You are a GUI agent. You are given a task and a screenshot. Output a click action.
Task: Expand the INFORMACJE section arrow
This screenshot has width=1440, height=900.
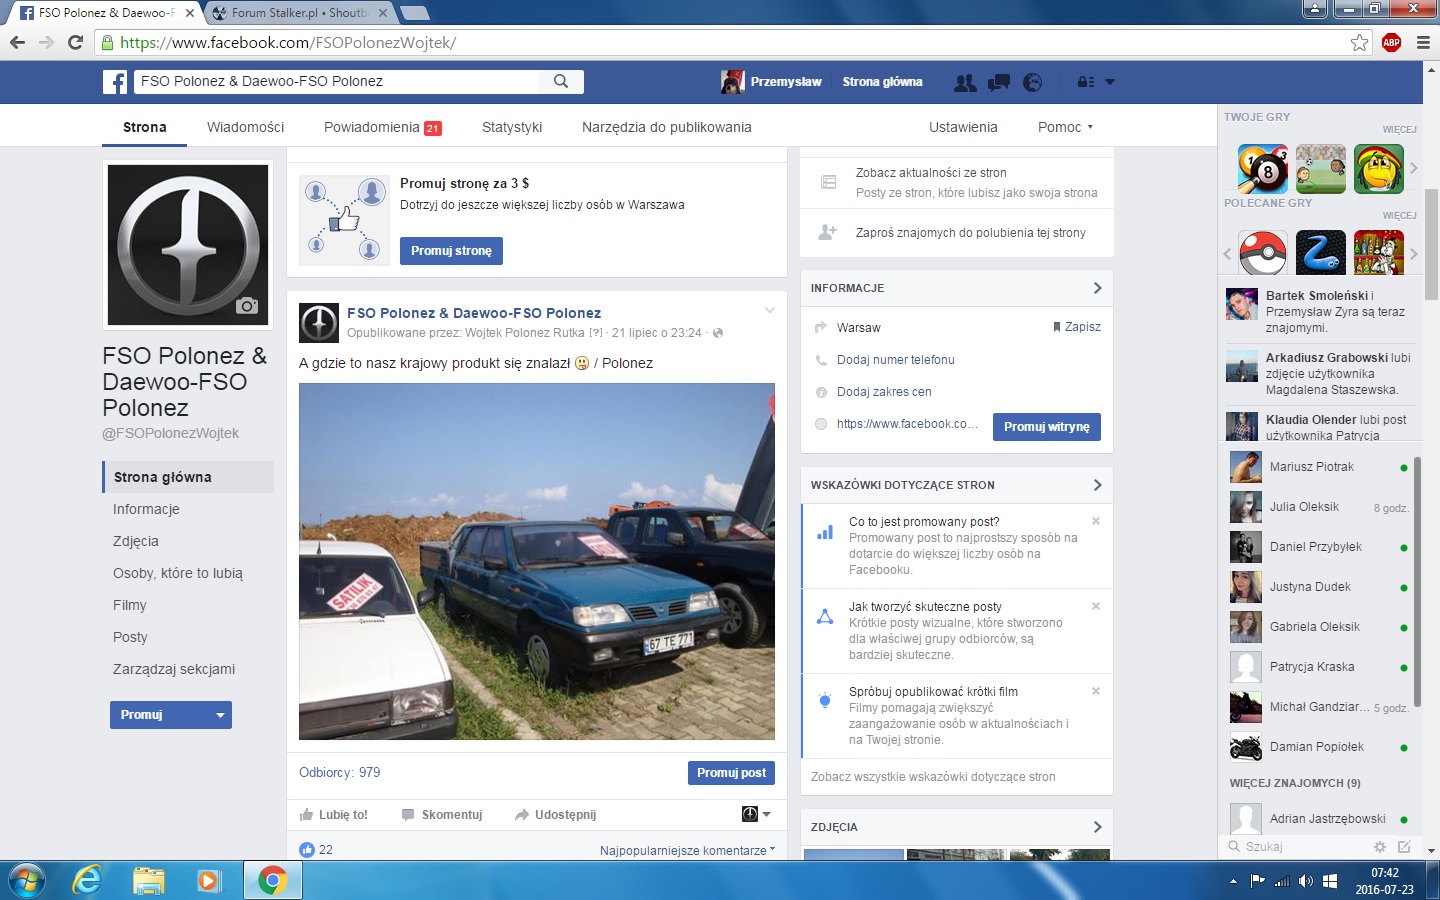(x=1097, y=288)
